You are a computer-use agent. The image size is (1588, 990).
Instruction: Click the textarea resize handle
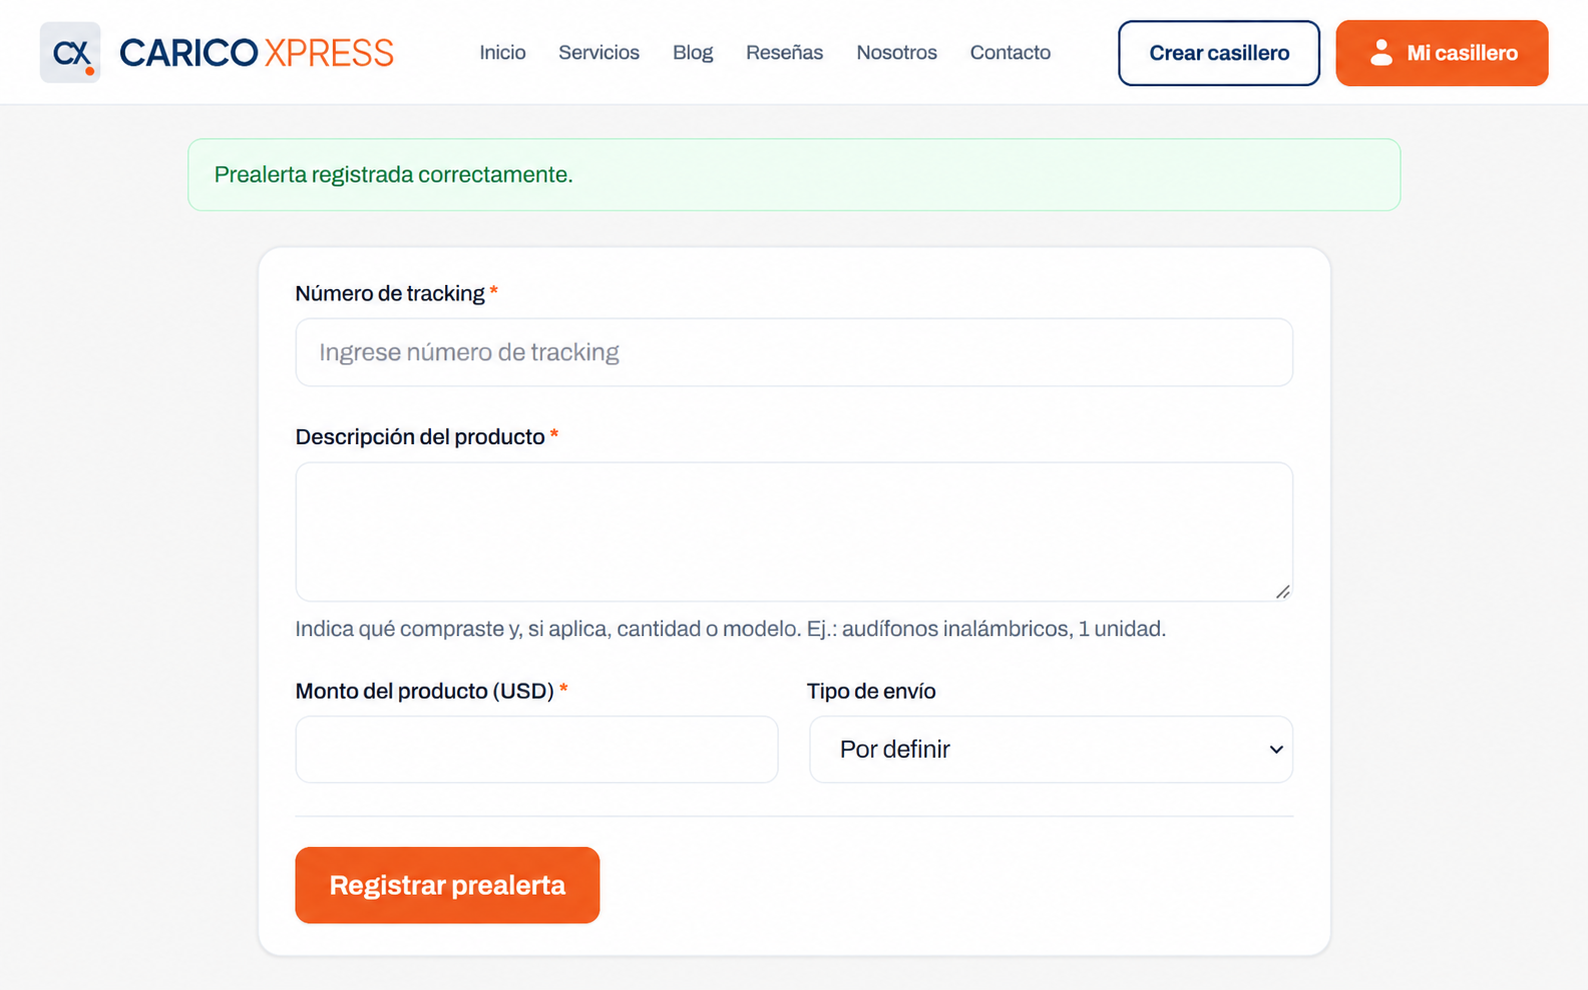[x=1283, y=592]
